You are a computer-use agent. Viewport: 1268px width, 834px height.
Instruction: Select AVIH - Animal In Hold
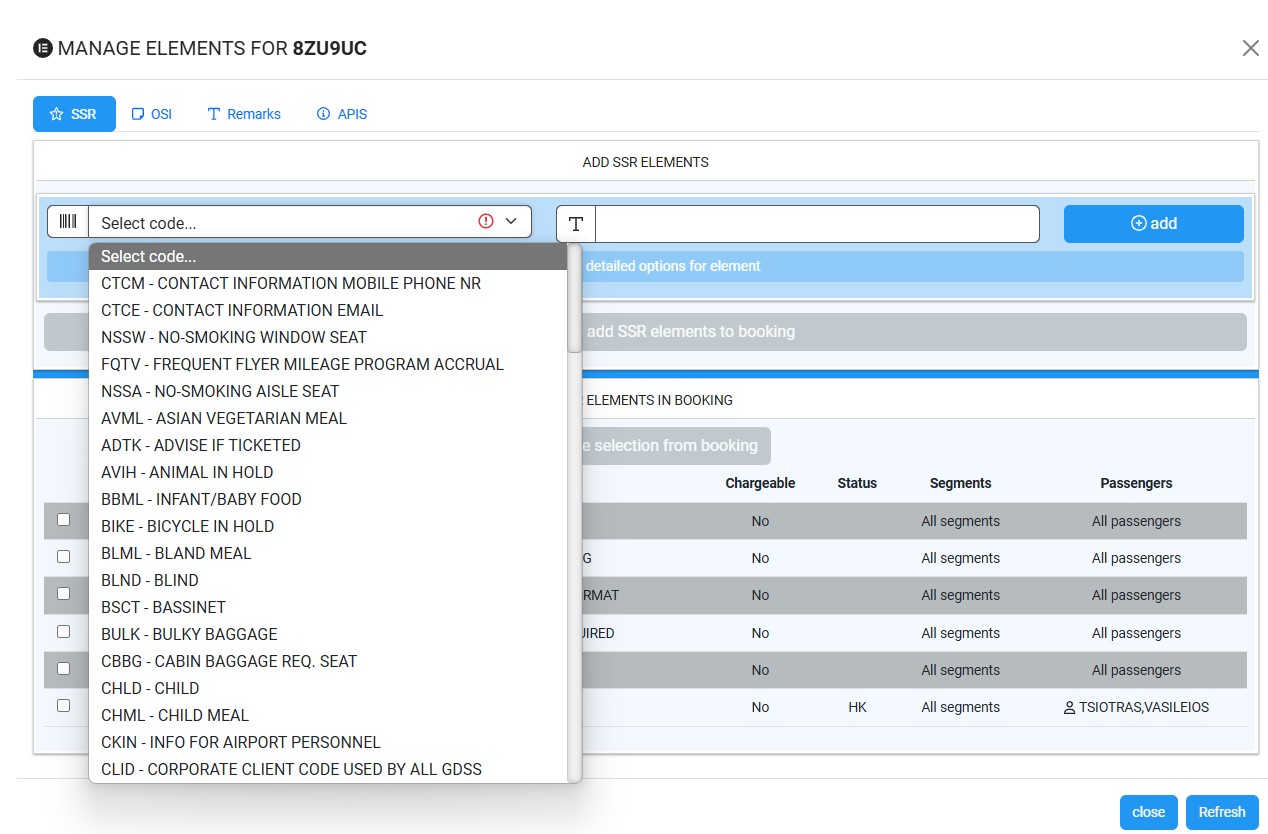[328, 473]
